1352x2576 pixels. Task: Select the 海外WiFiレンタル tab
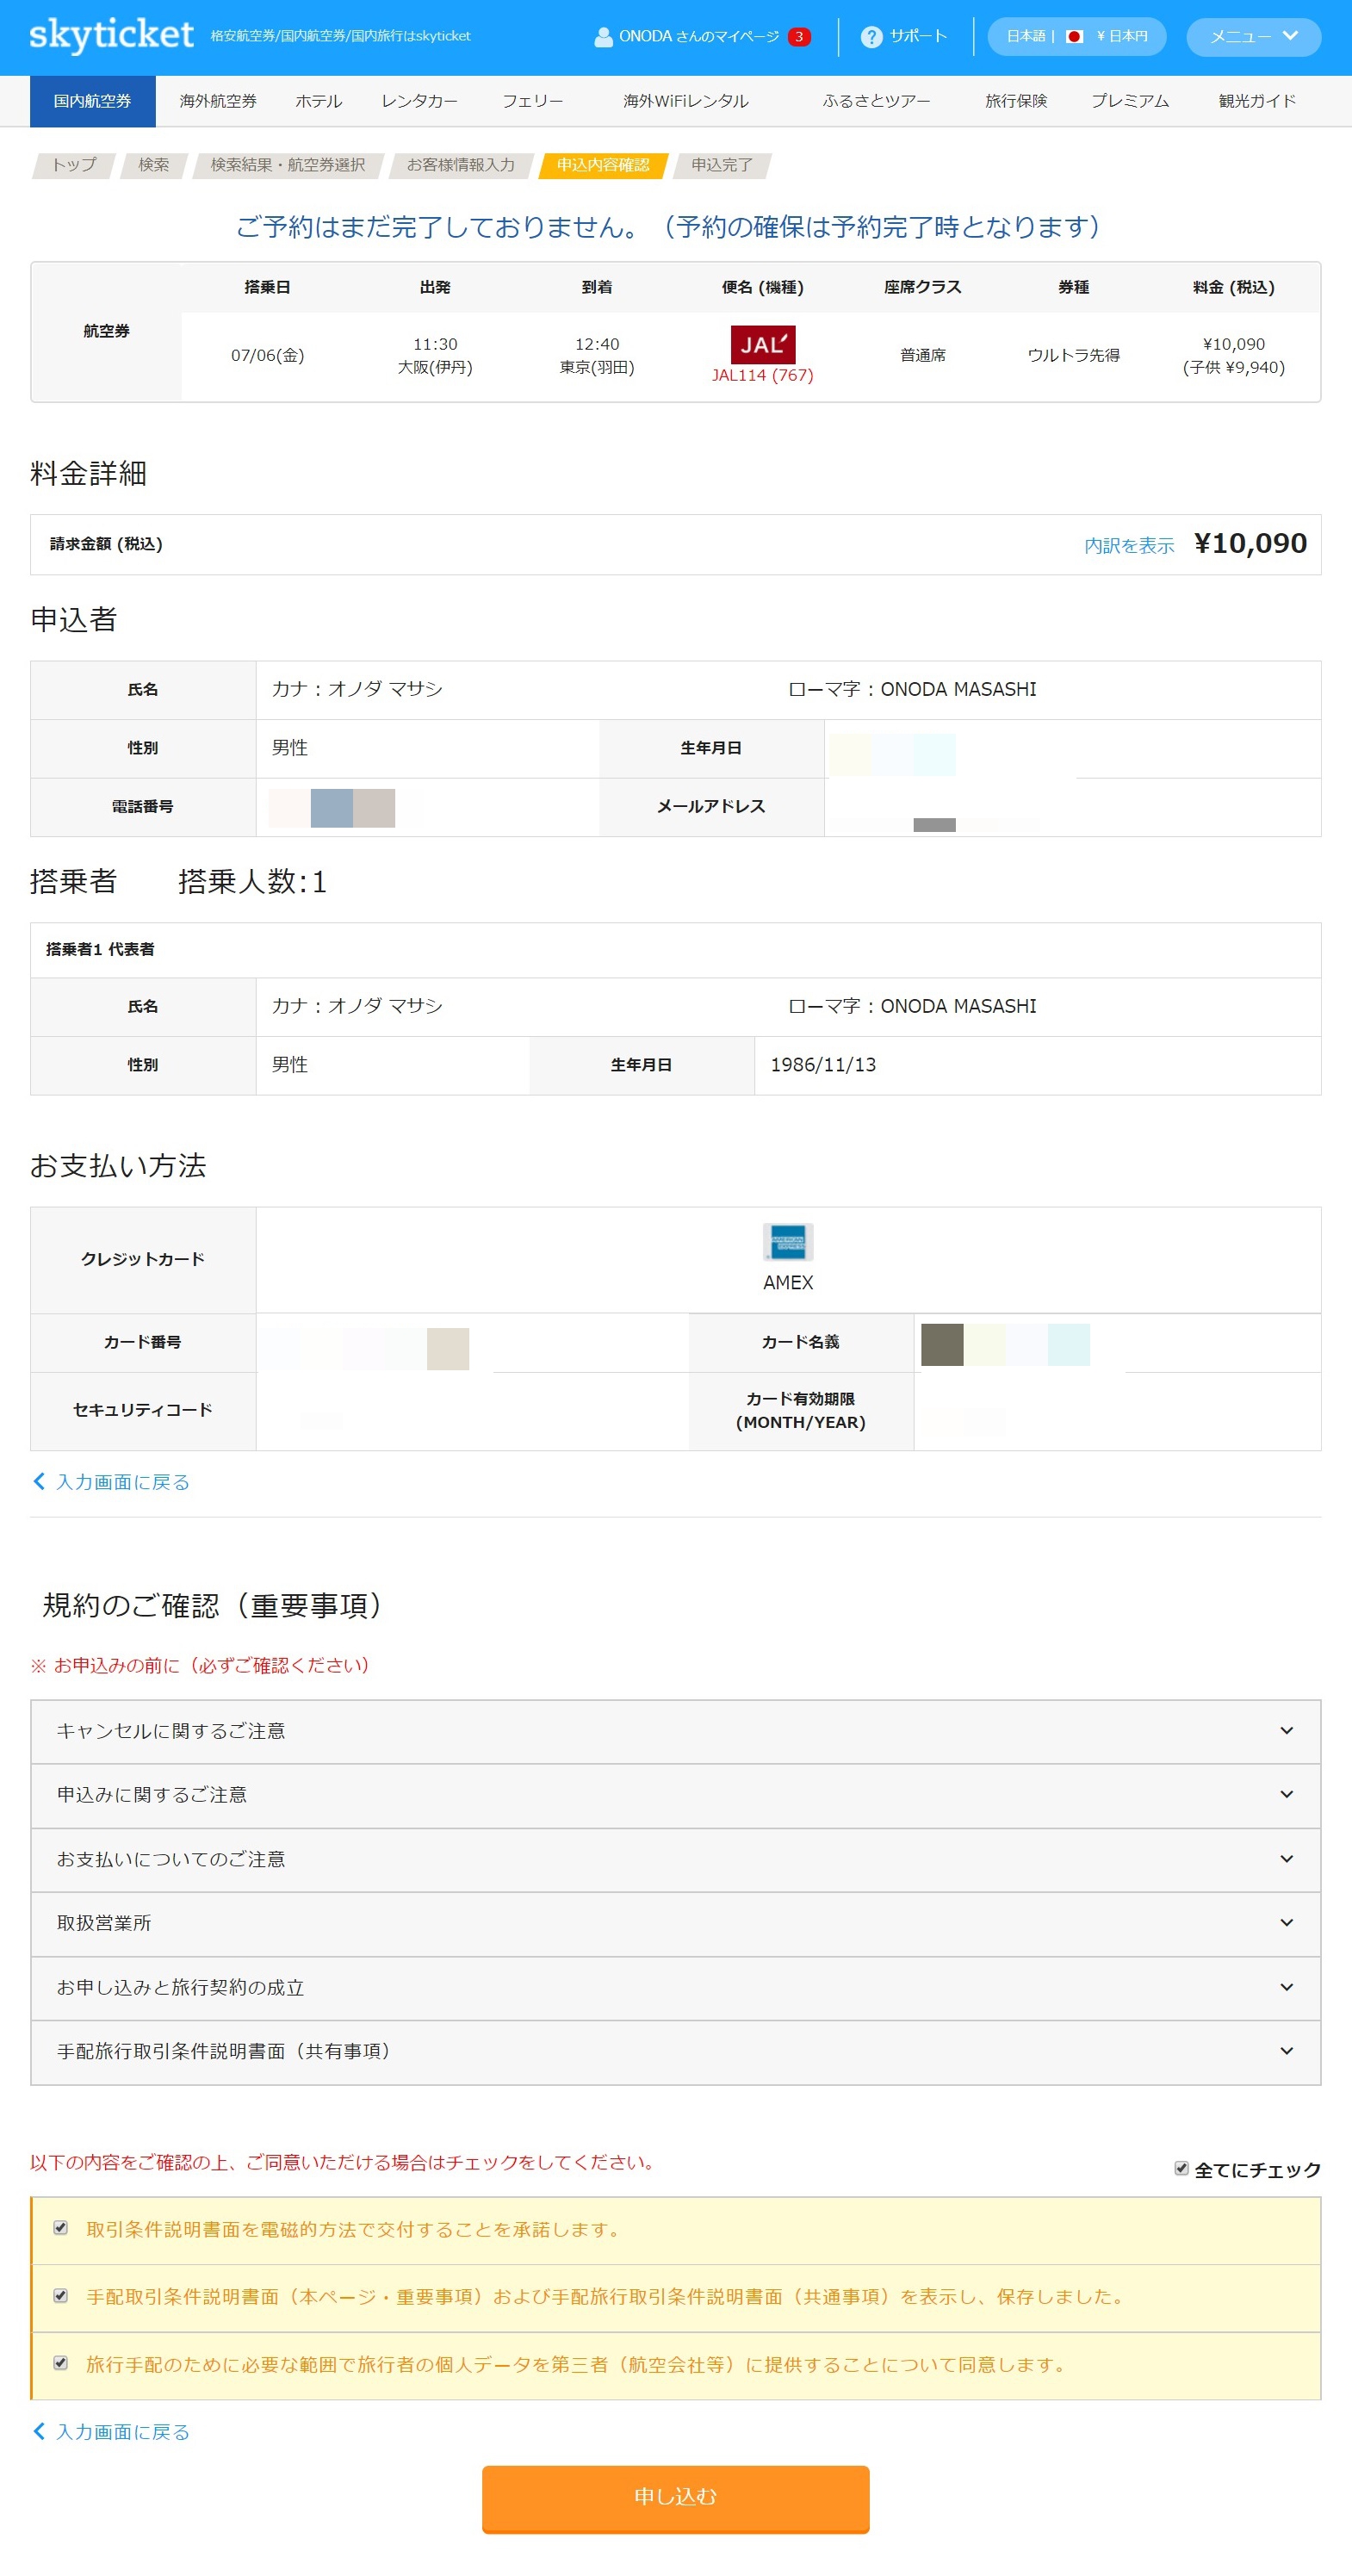tap(686, 101)
